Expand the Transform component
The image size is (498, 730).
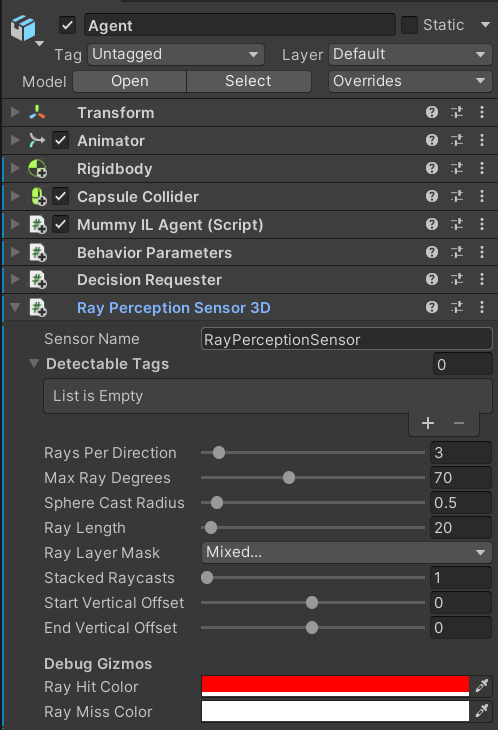(x=15, y=112)
